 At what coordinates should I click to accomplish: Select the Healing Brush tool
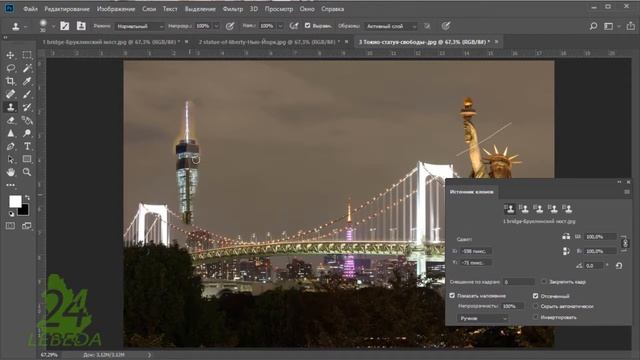tap(11, 94)
